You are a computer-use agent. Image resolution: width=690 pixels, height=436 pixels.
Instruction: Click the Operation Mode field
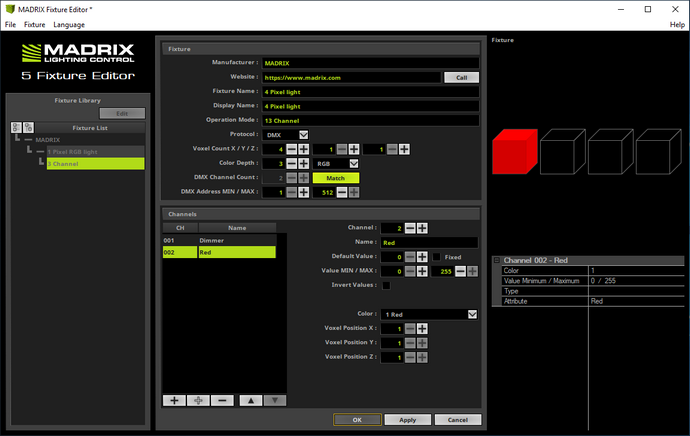[371, 121]
